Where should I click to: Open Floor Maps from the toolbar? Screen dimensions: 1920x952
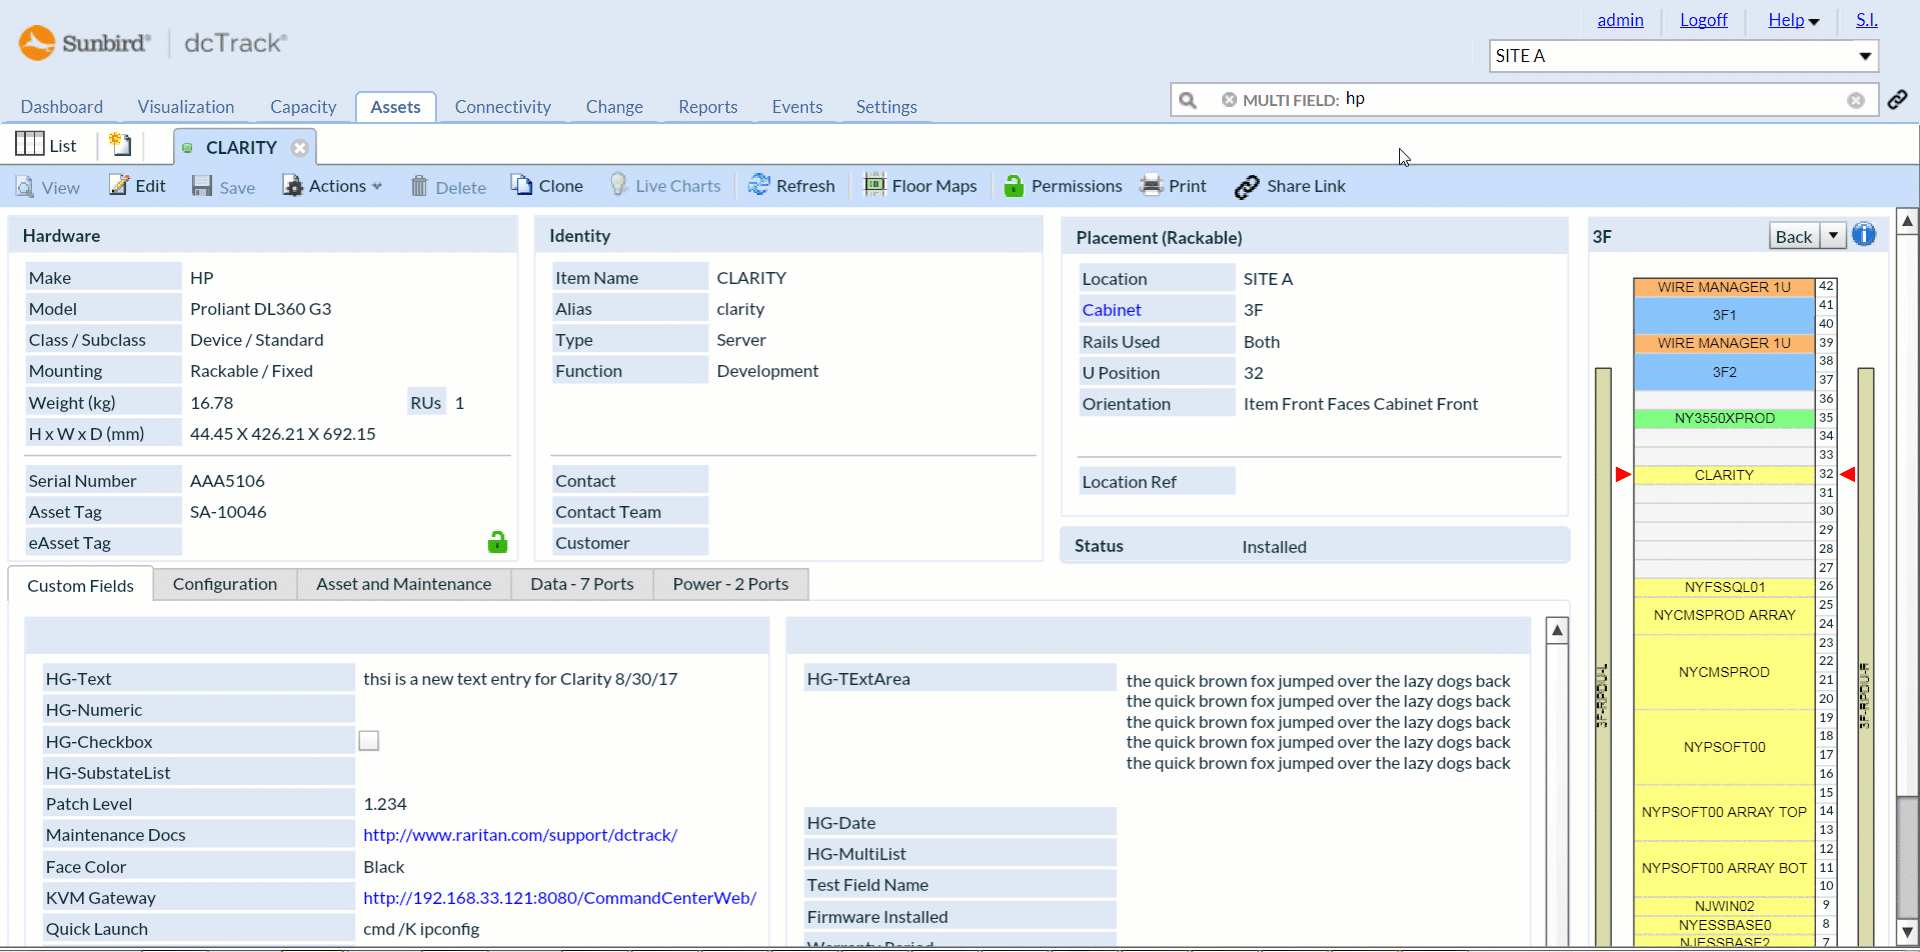(x=920, y=186)
